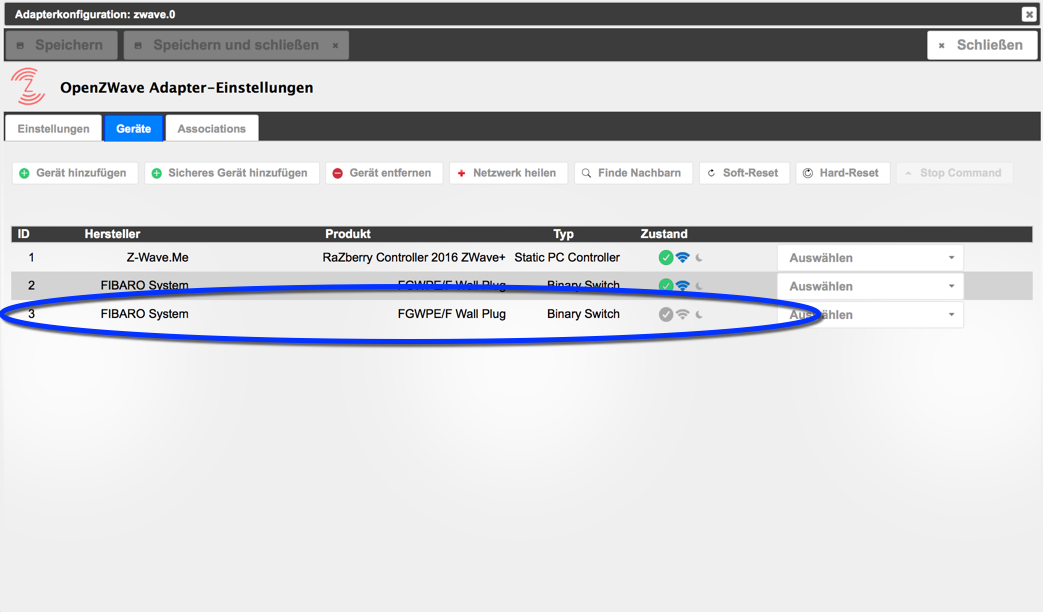Click ID cell 1
The height and width of the screenshot is (612, 1043).
tap(31, 257)
